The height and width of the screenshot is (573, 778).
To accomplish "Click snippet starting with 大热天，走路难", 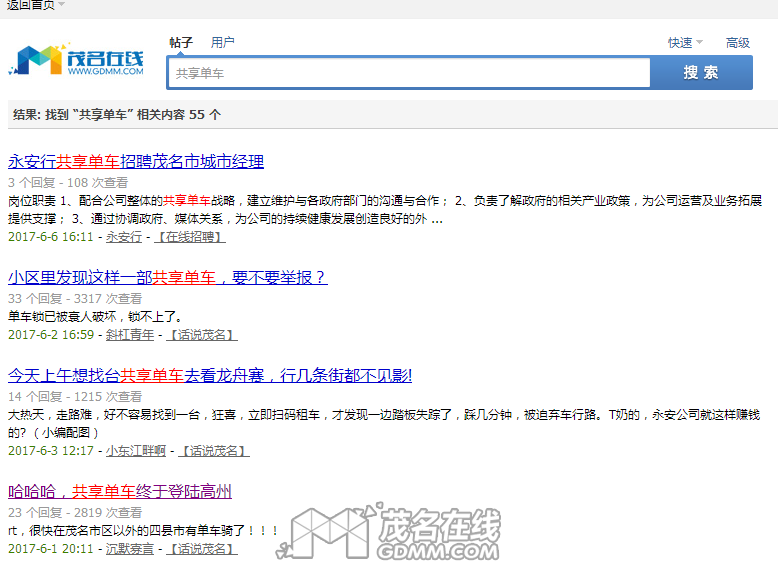I will (x=384, y=424).
